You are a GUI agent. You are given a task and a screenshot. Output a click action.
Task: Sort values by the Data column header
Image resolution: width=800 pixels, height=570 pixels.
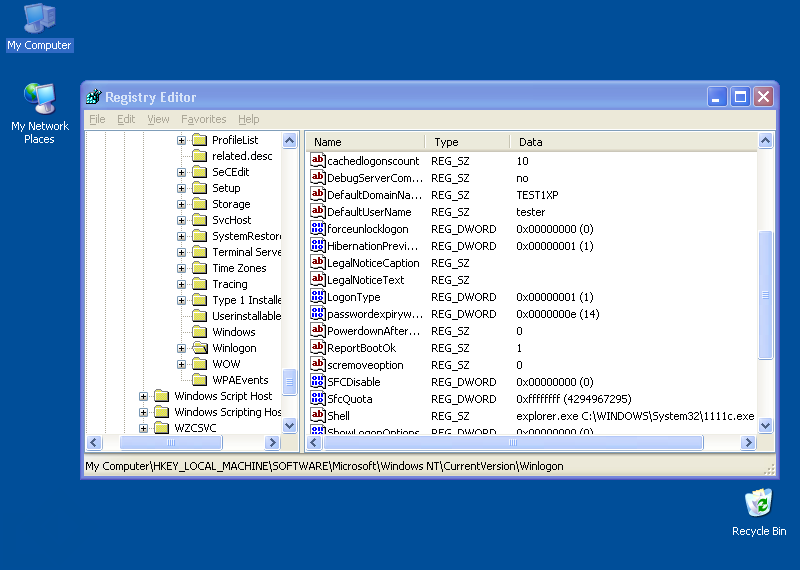pyautogui.click(x=633, y=142)
